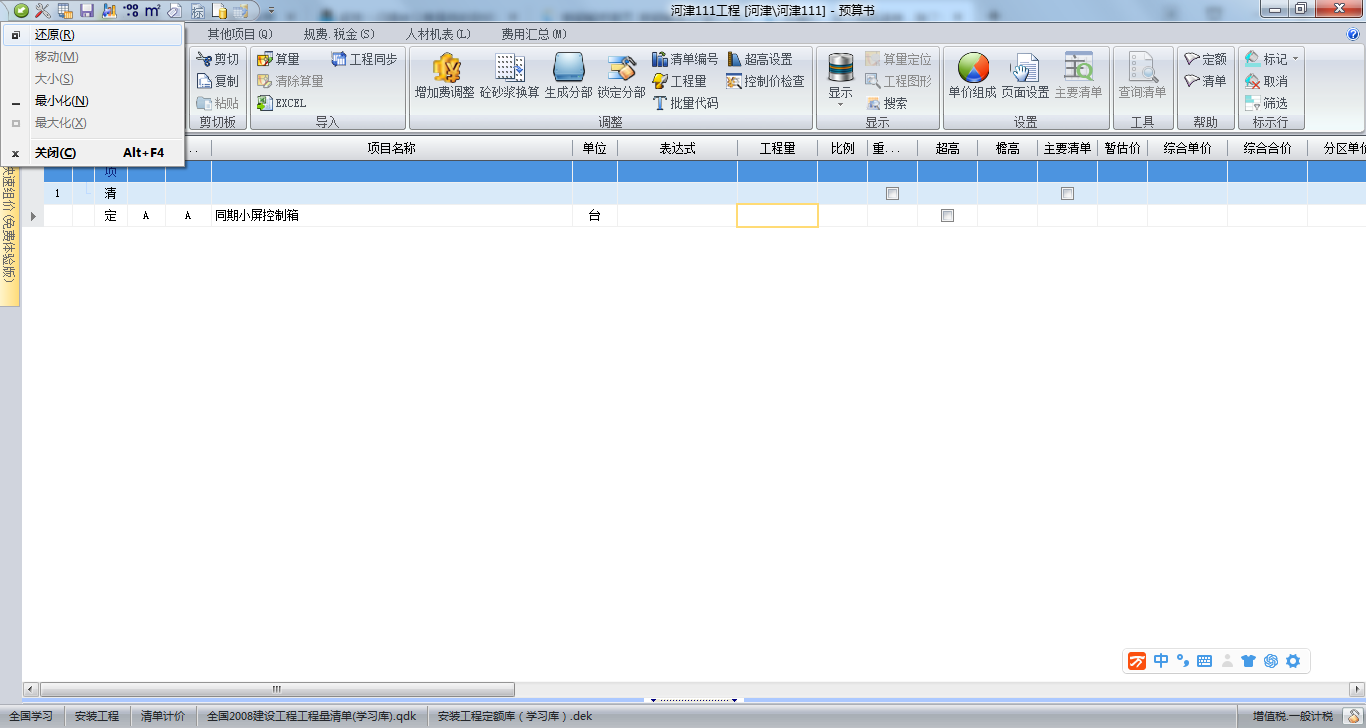Import from EXCEL
The image size is (1366, 728).
coord(281,103)
